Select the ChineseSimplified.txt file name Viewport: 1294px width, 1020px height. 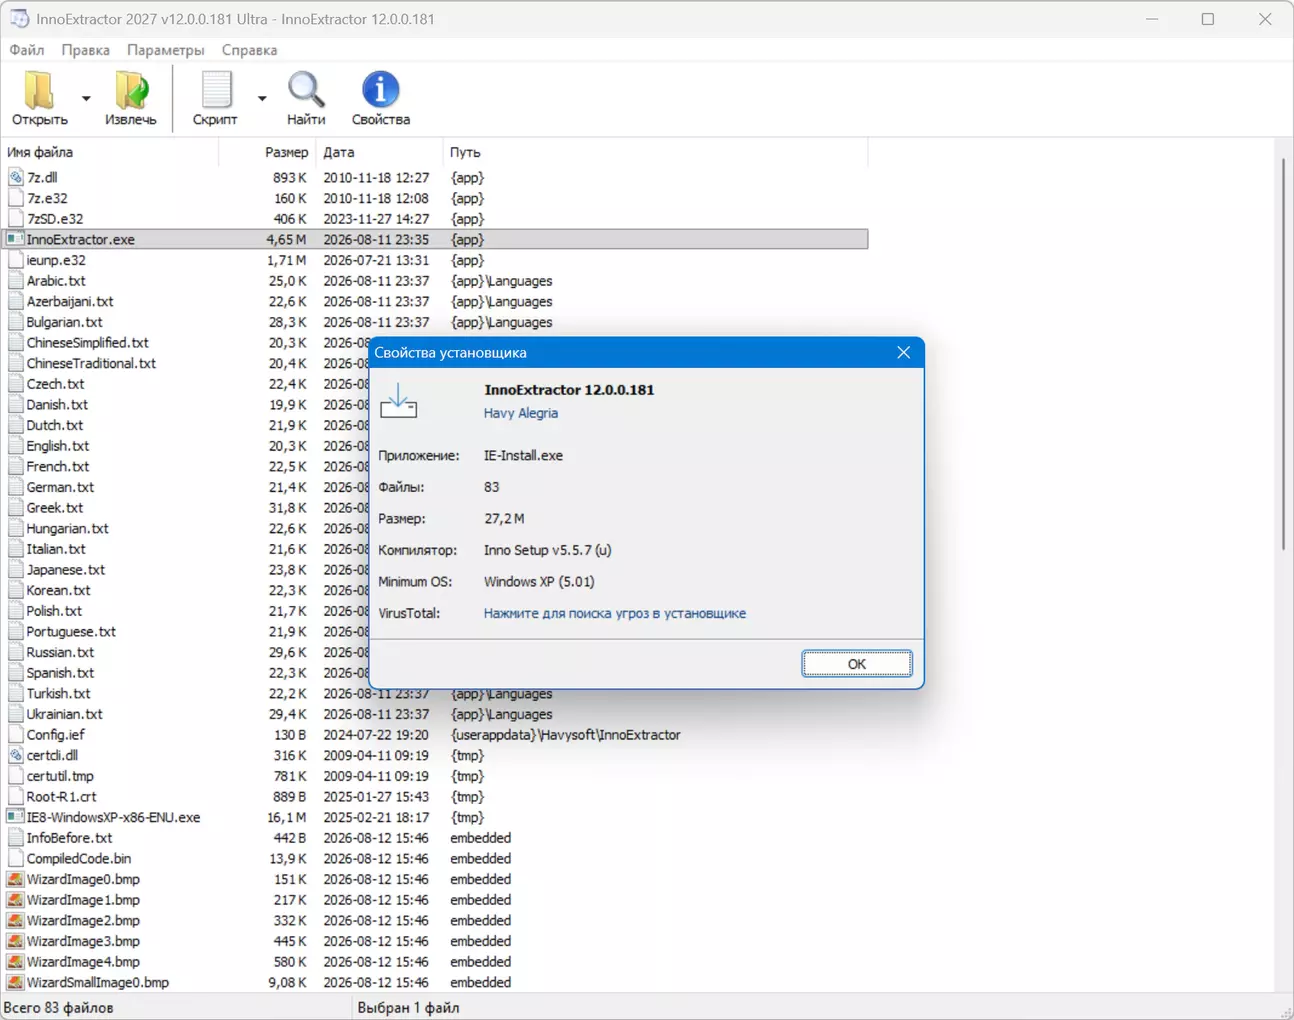click(88, 343)
